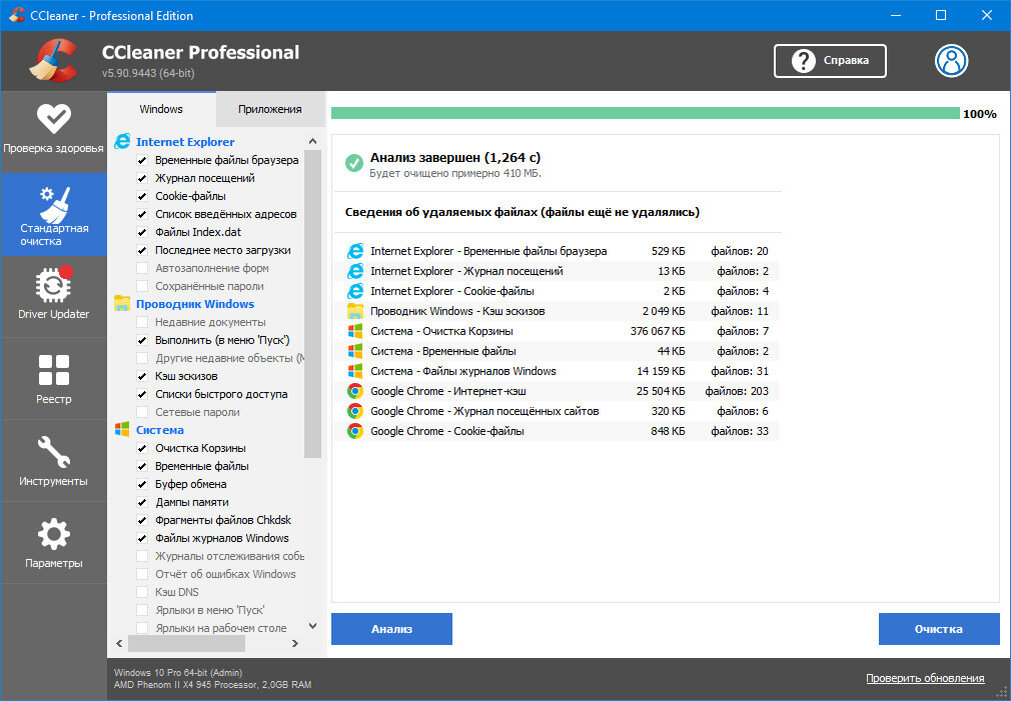The width and height of the screenshot is (1011, 701).
Task: Uncheck Кэш эскизов checkbox
Action: pos(142,376)
